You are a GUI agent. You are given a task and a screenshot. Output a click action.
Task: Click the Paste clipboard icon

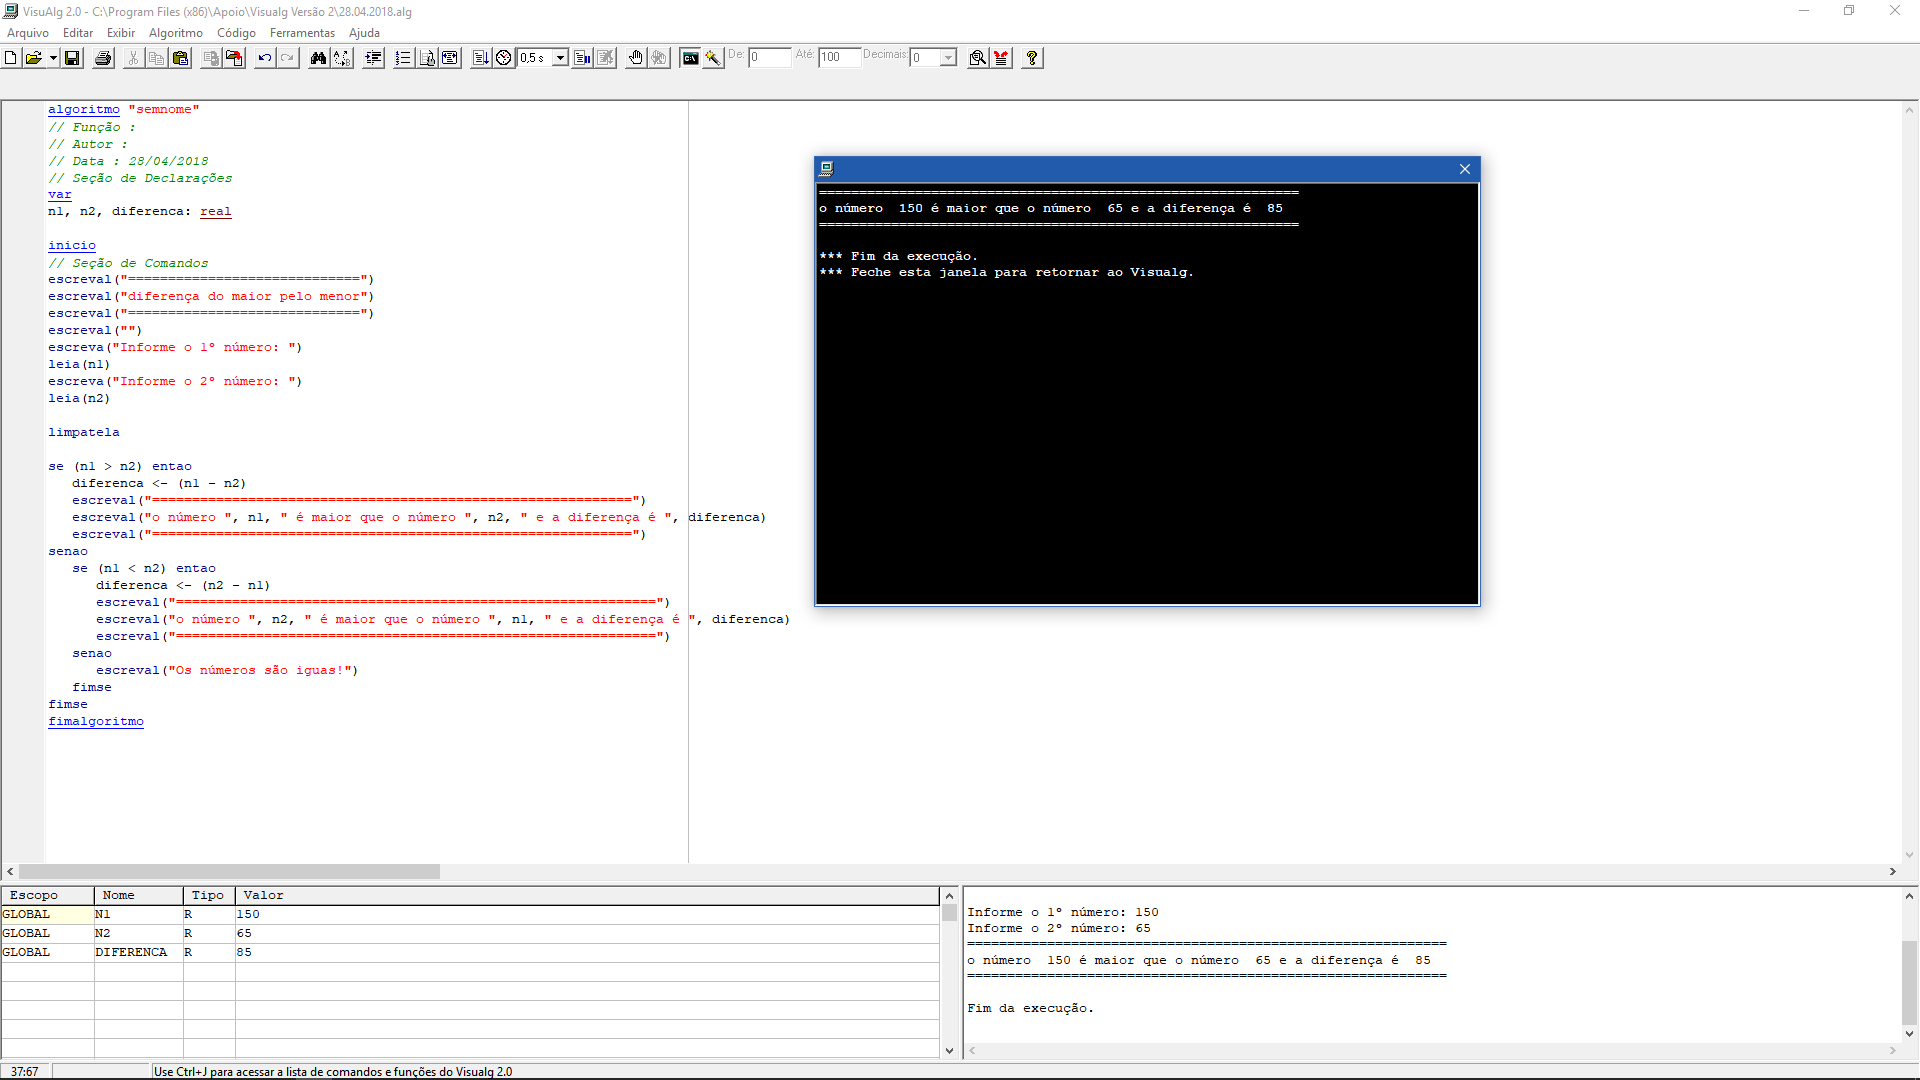point(180,58)
